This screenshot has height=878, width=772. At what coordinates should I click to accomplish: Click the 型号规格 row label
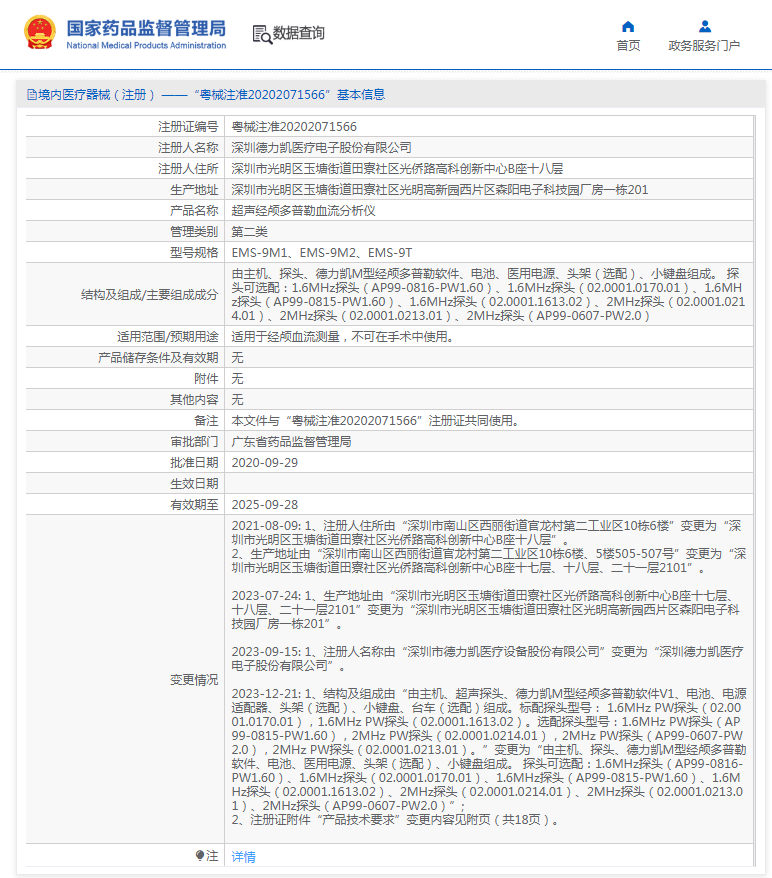[194, 253]
